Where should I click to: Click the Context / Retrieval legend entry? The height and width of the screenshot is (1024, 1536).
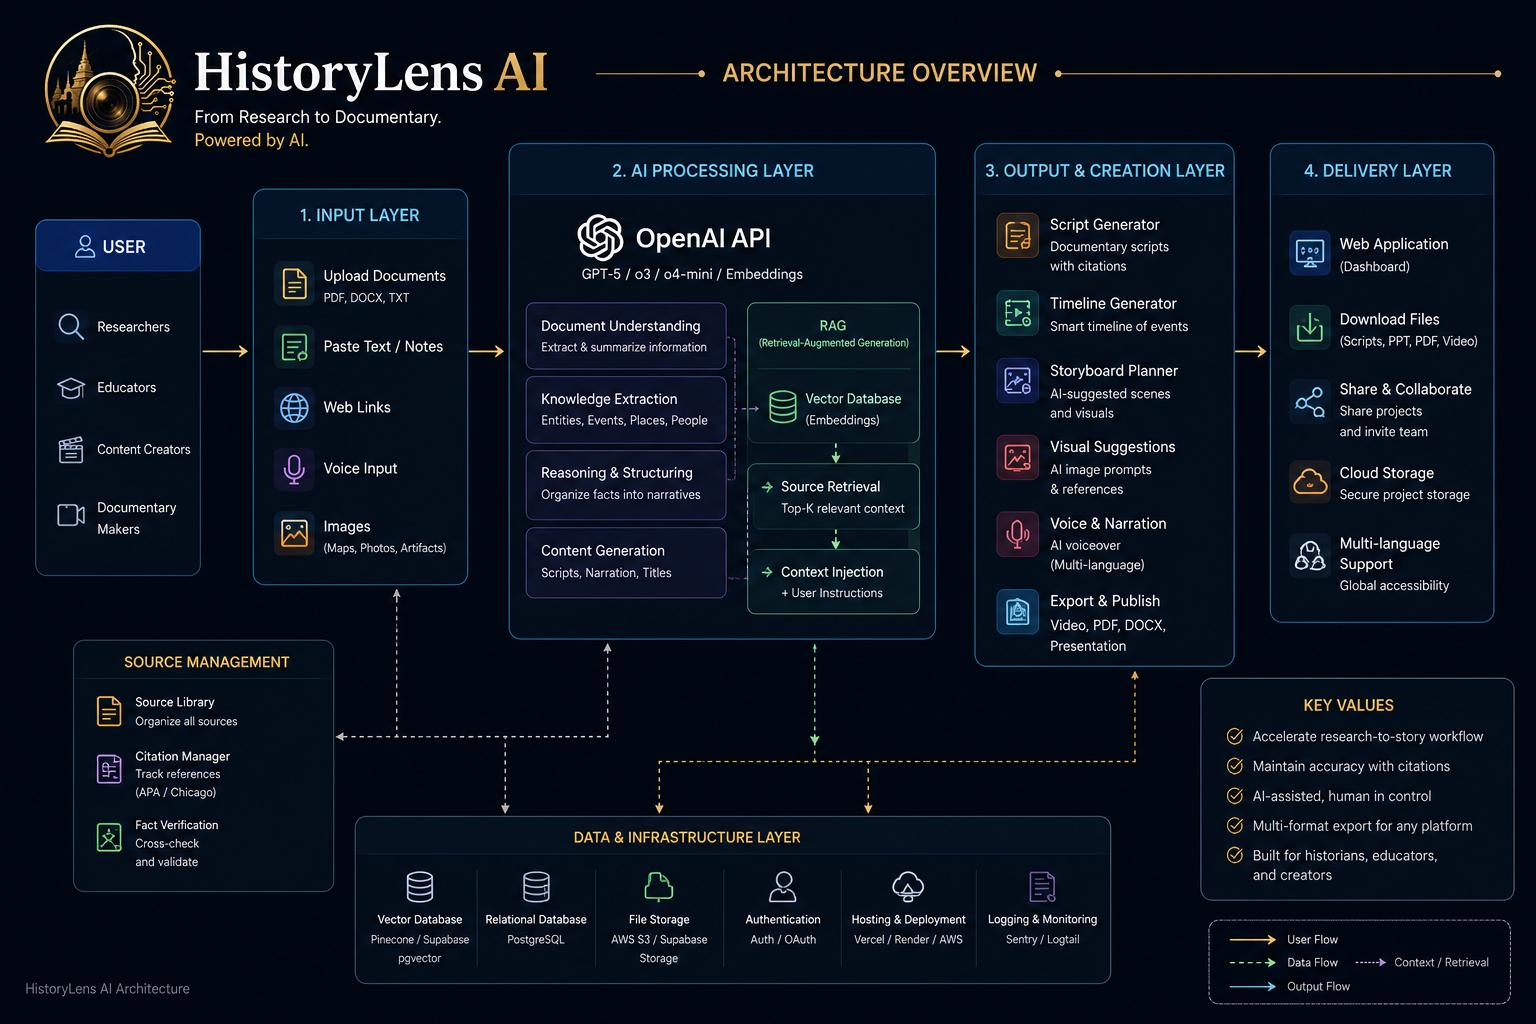tap(1422, 962)
